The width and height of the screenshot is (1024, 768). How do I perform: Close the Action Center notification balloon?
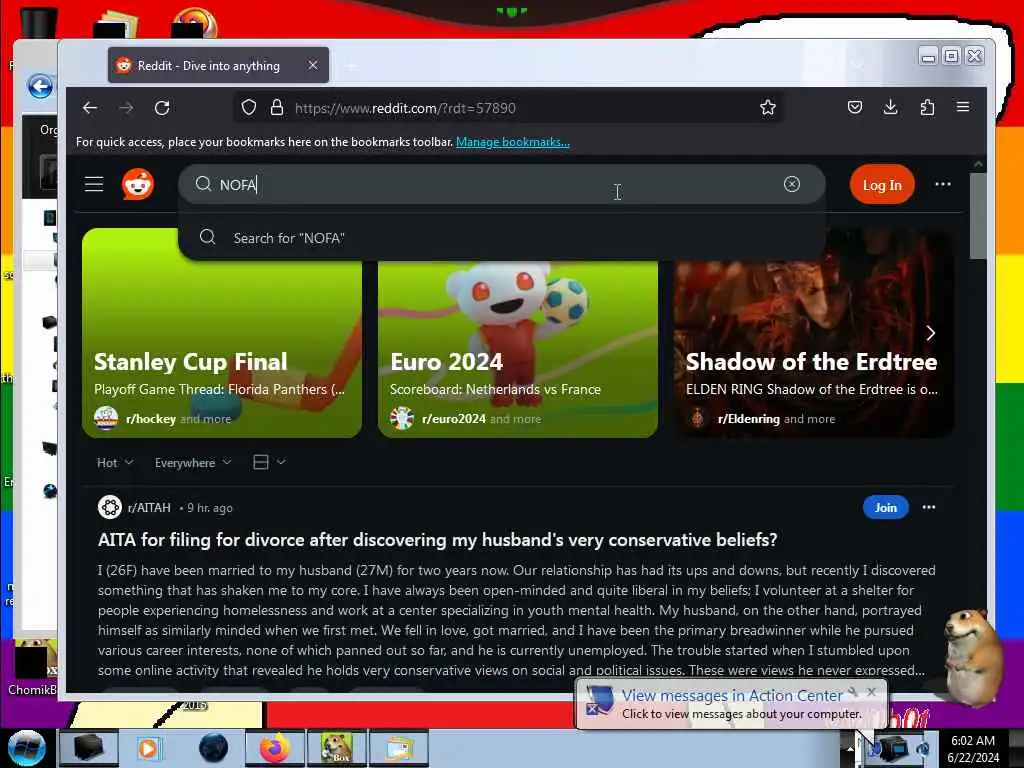(x=871, y=692)
